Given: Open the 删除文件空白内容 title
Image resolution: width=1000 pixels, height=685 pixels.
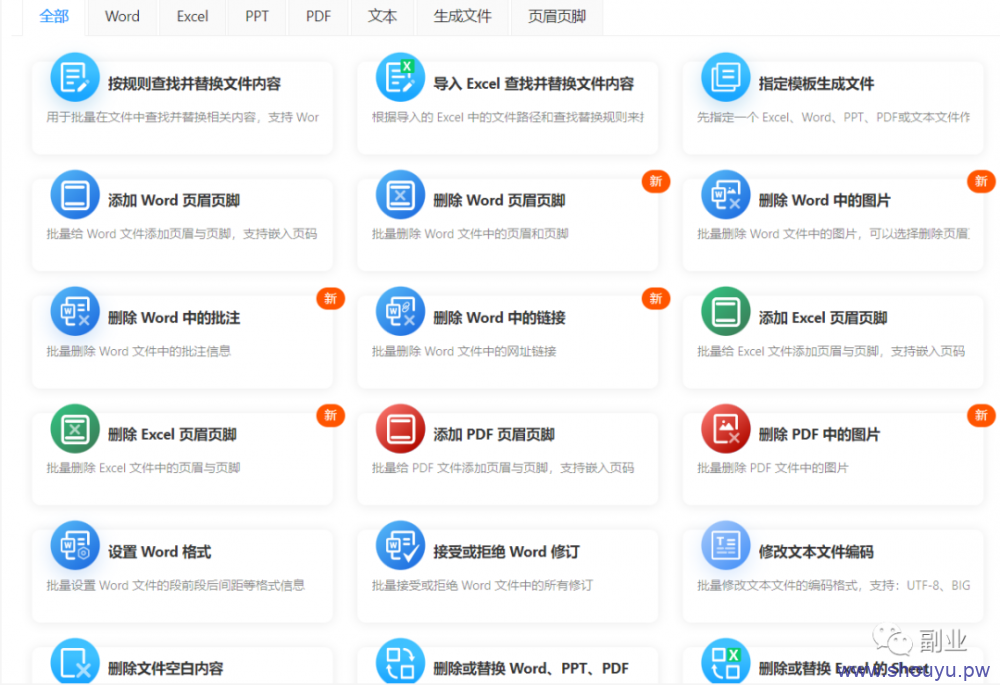Looking at the screenshot, I should point(166,668).
